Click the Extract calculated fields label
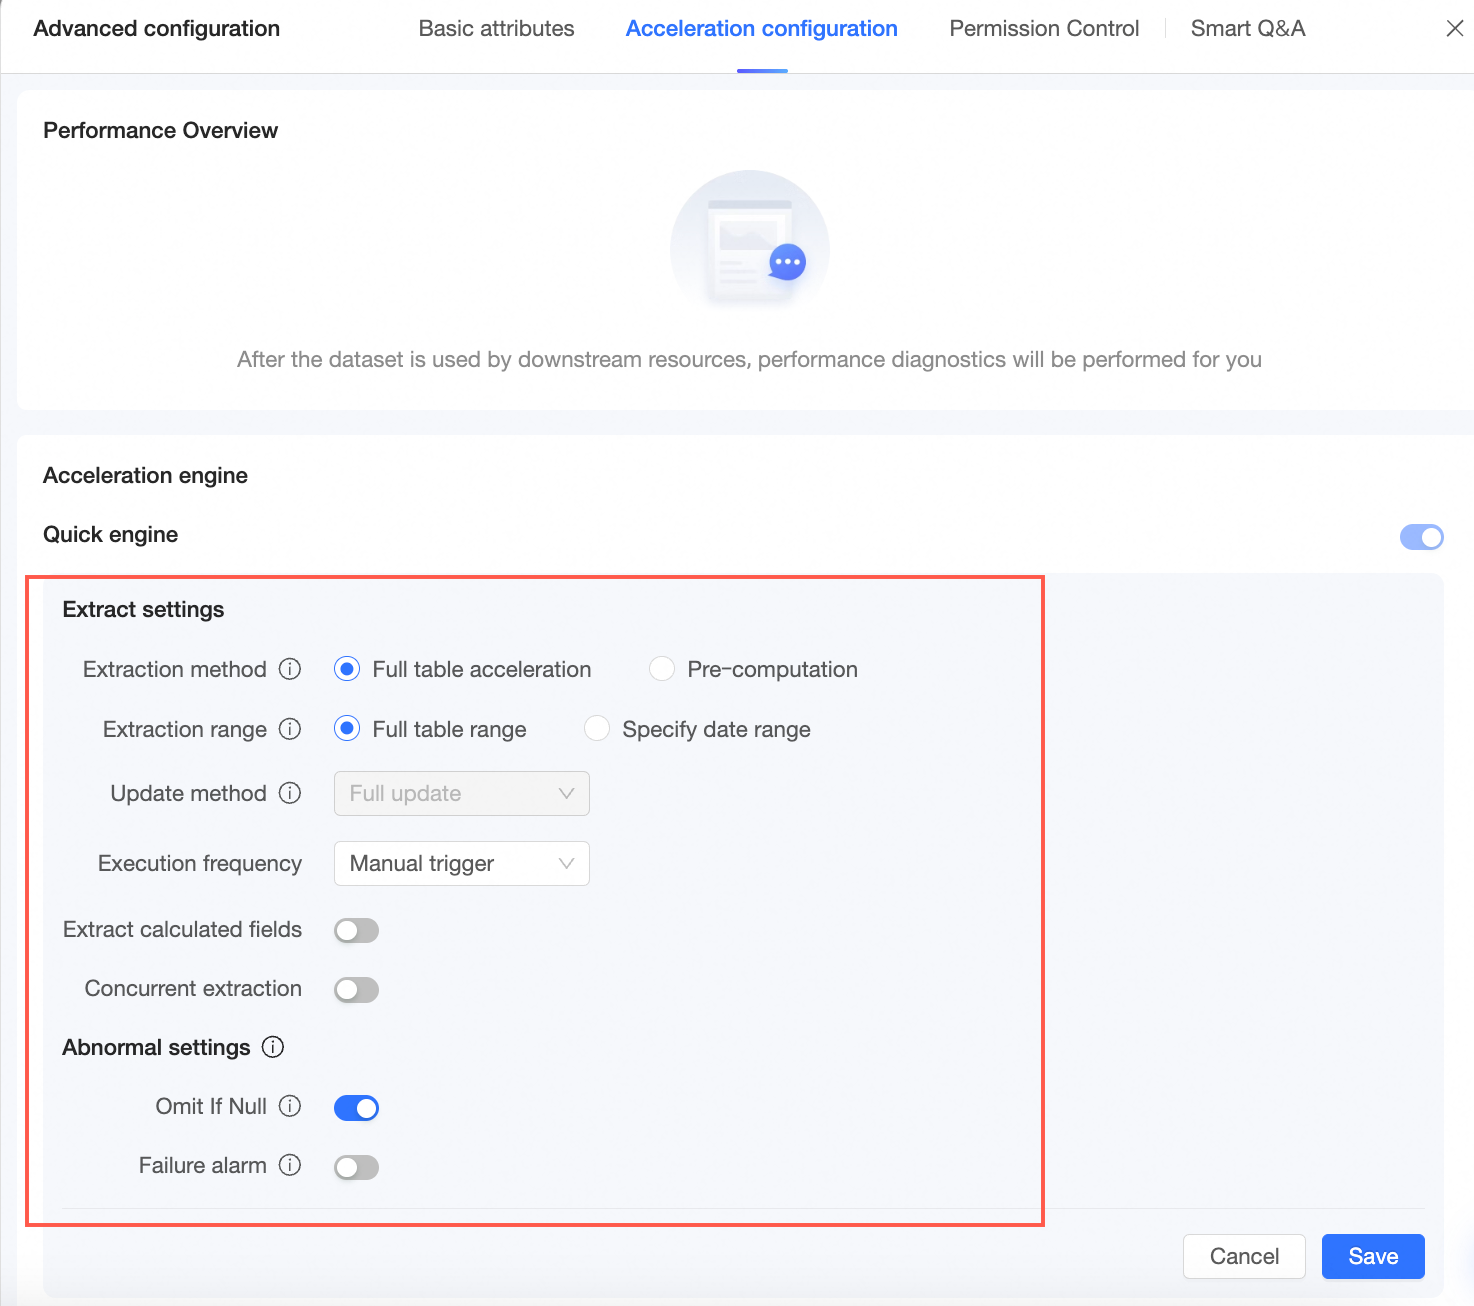 pos(182,929)
